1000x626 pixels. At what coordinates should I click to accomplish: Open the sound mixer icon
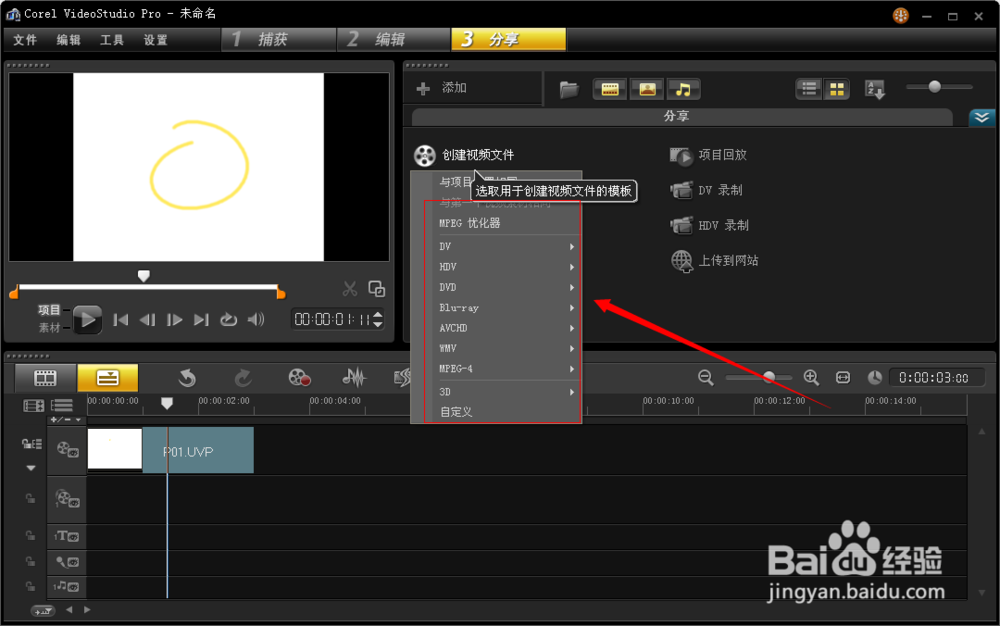click(354, 377)
